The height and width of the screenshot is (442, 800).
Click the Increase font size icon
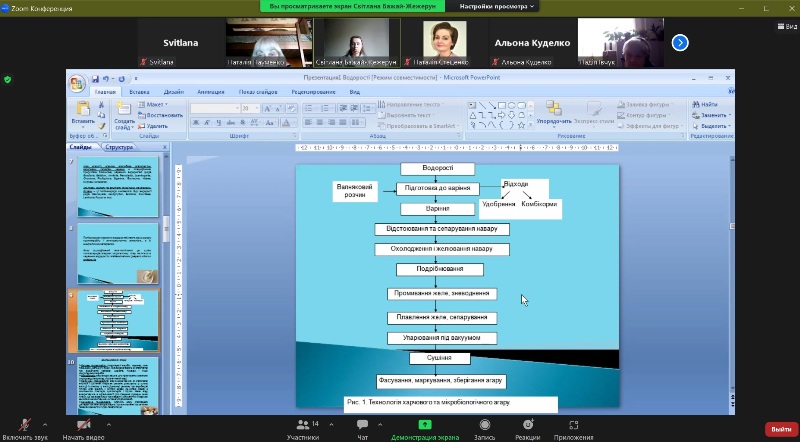coord(267,108)
